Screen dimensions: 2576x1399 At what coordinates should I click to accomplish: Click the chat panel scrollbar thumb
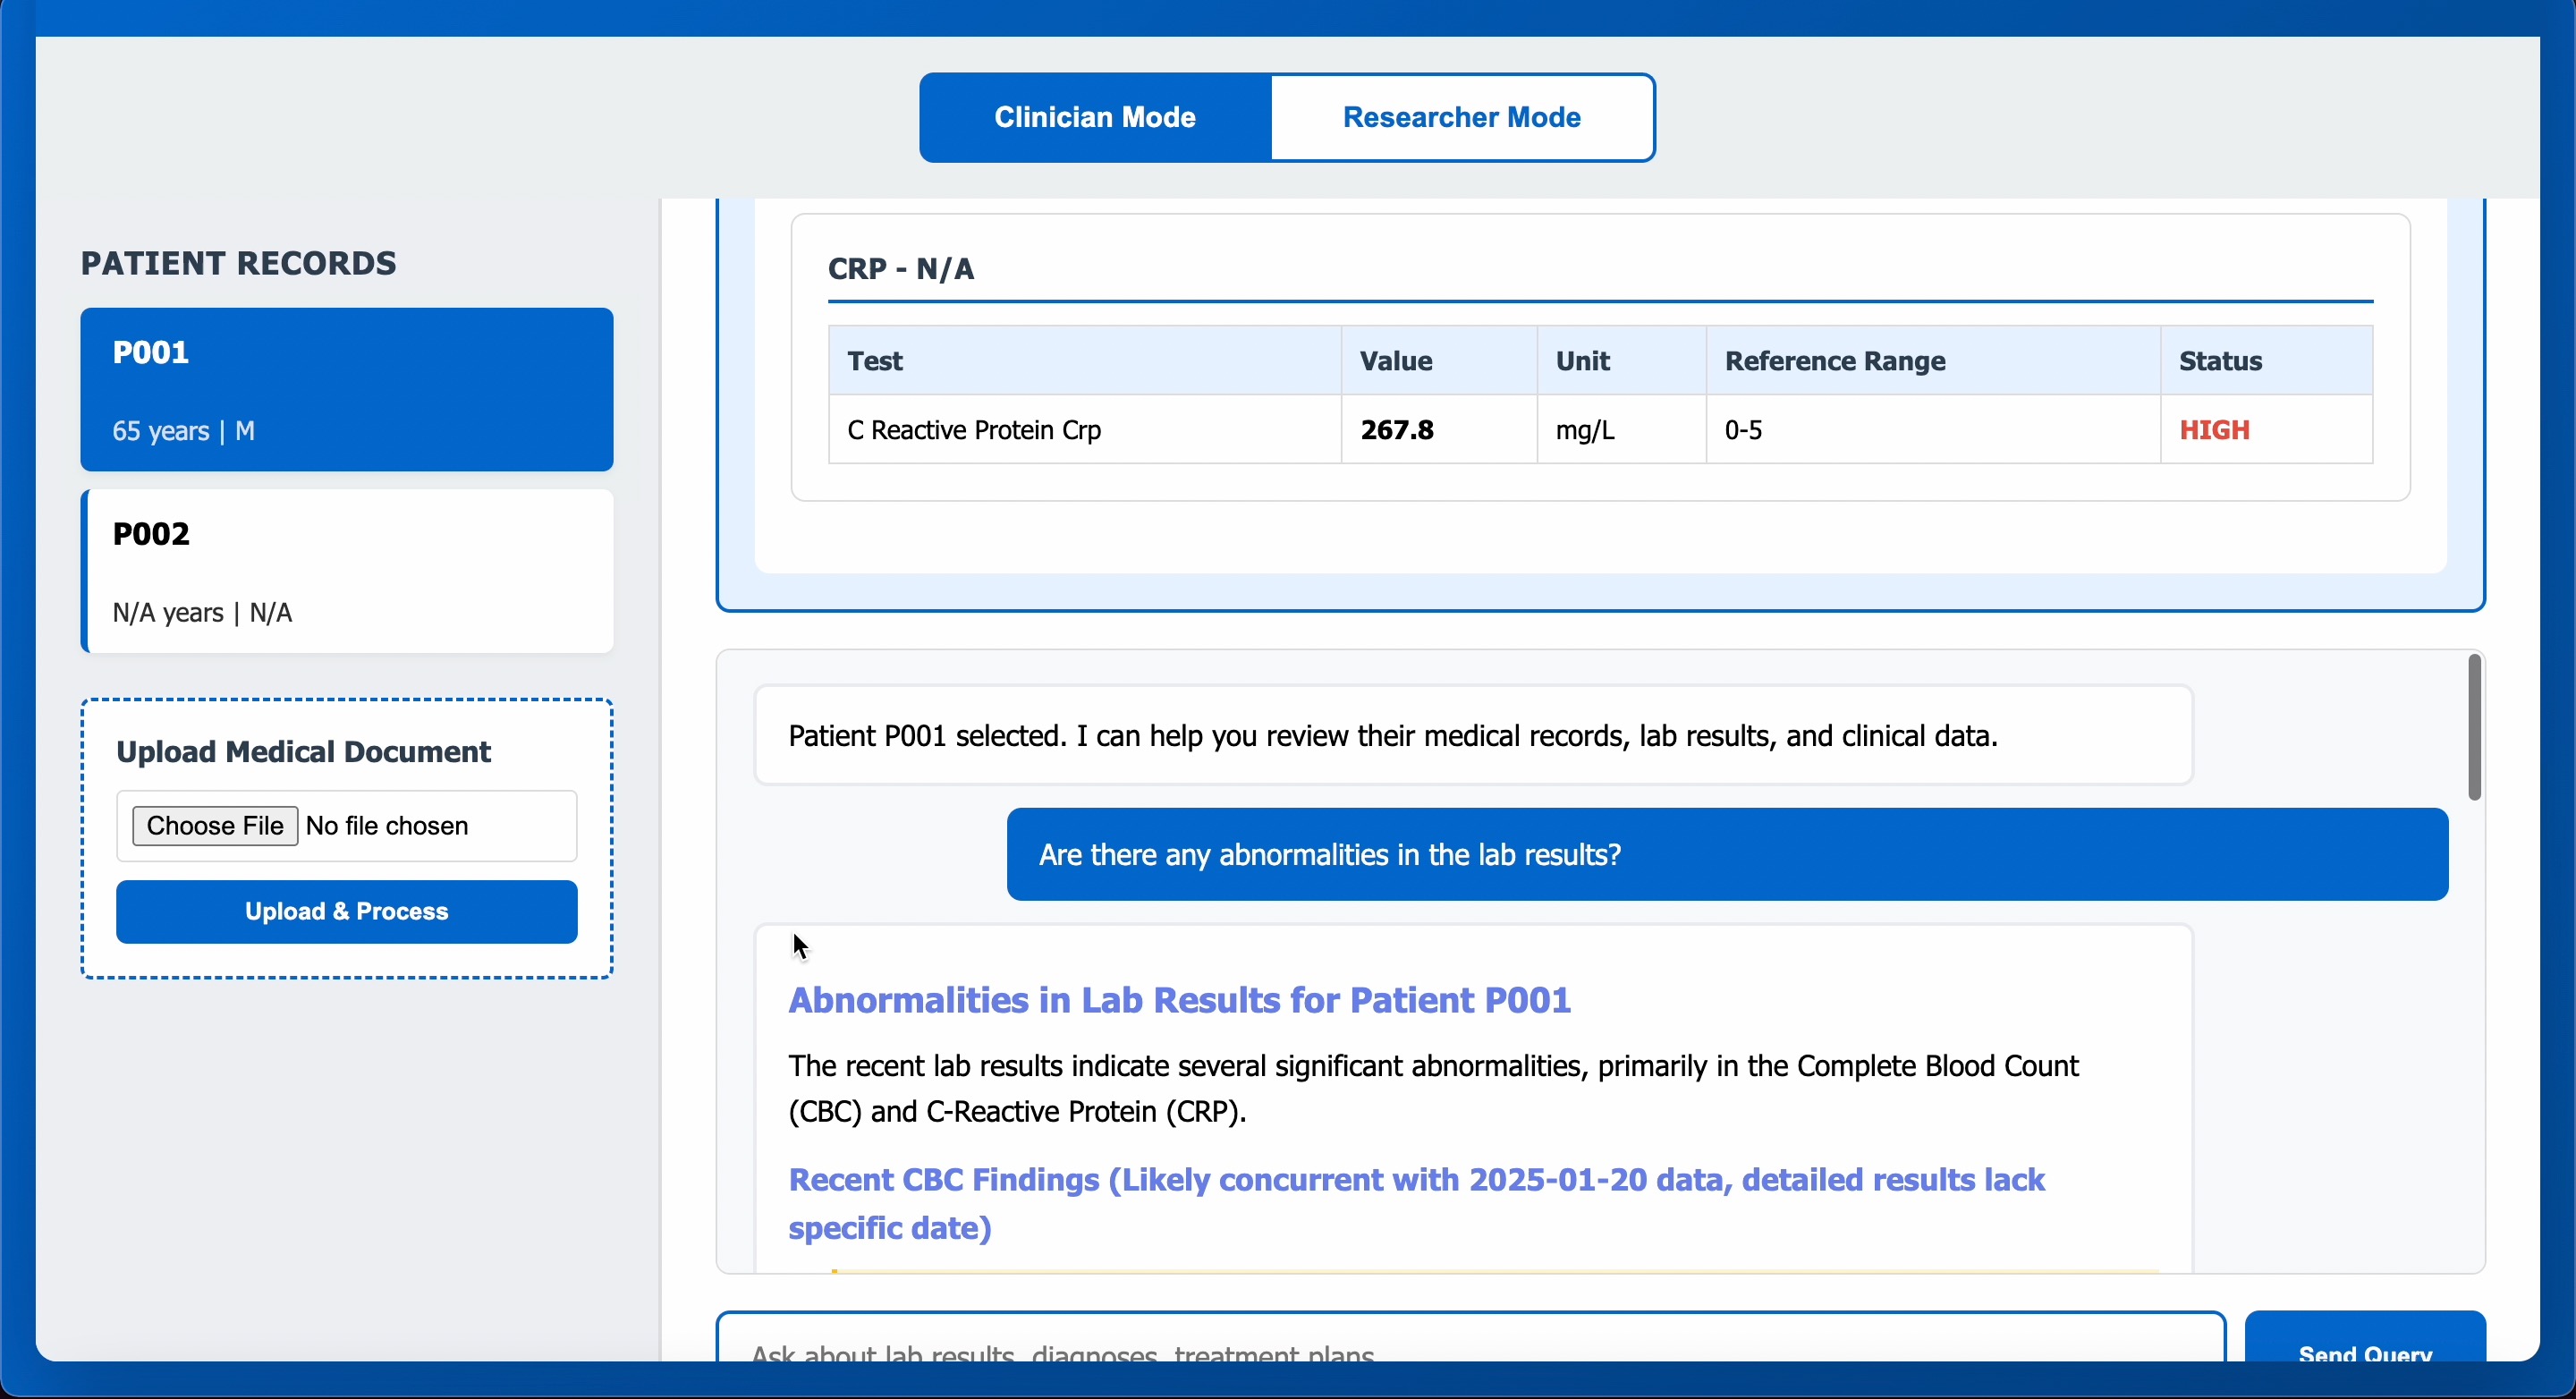click(2473, 727)
